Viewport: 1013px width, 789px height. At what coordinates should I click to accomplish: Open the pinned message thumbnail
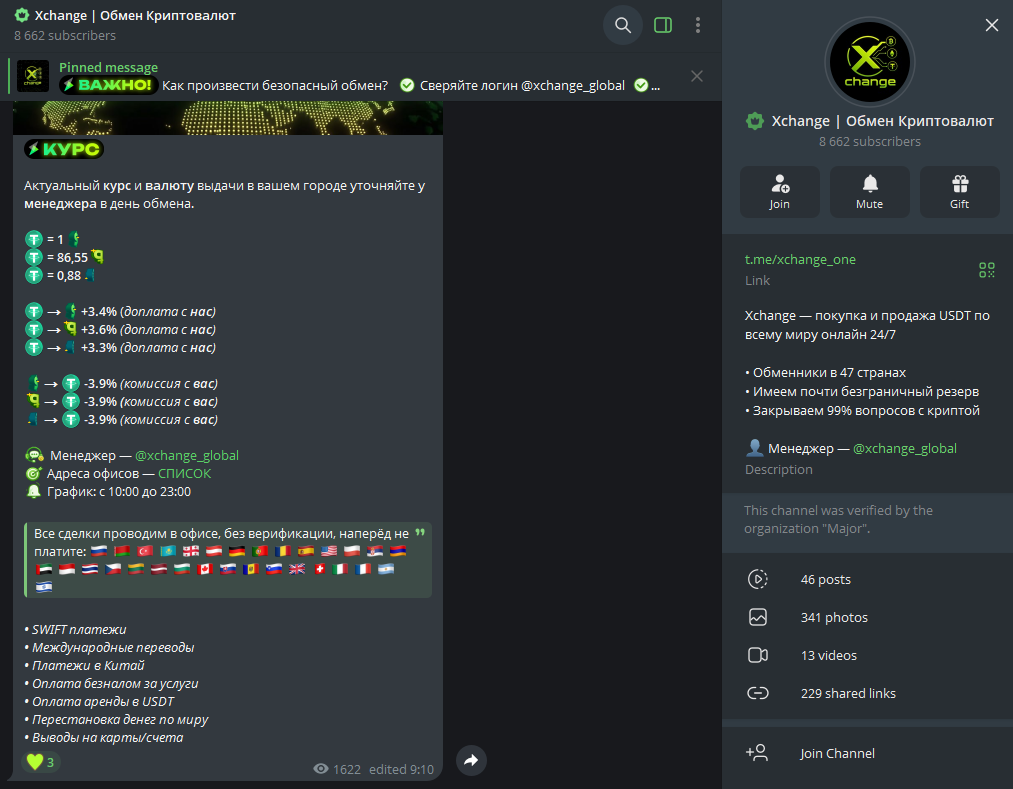33,76
